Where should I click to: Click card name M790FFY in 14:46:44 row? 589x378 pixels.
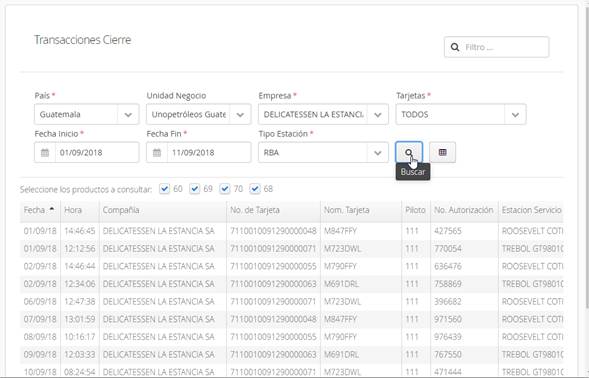pyautogui.click(x=340, y=266)
